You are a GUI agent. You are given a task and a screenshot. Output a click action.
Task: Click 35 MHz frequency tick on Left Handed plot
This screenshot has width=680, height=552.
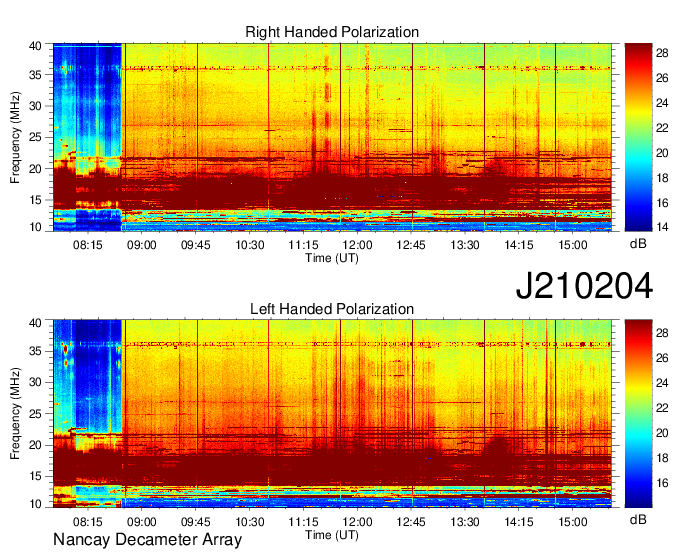click(35, 351)
